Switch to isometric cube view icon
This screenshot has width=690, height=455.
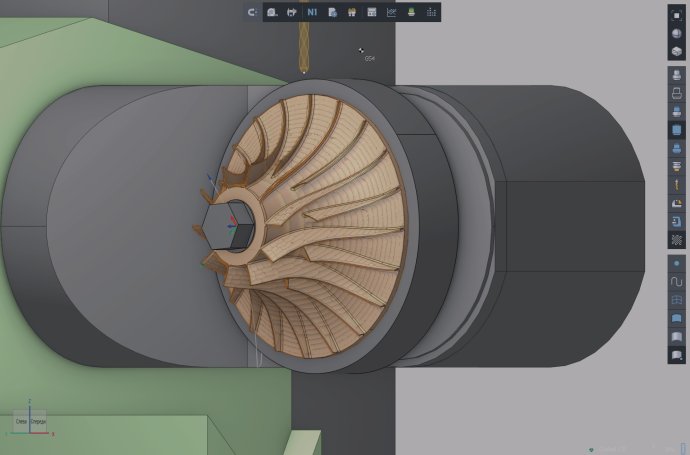(x=677, y=51)
